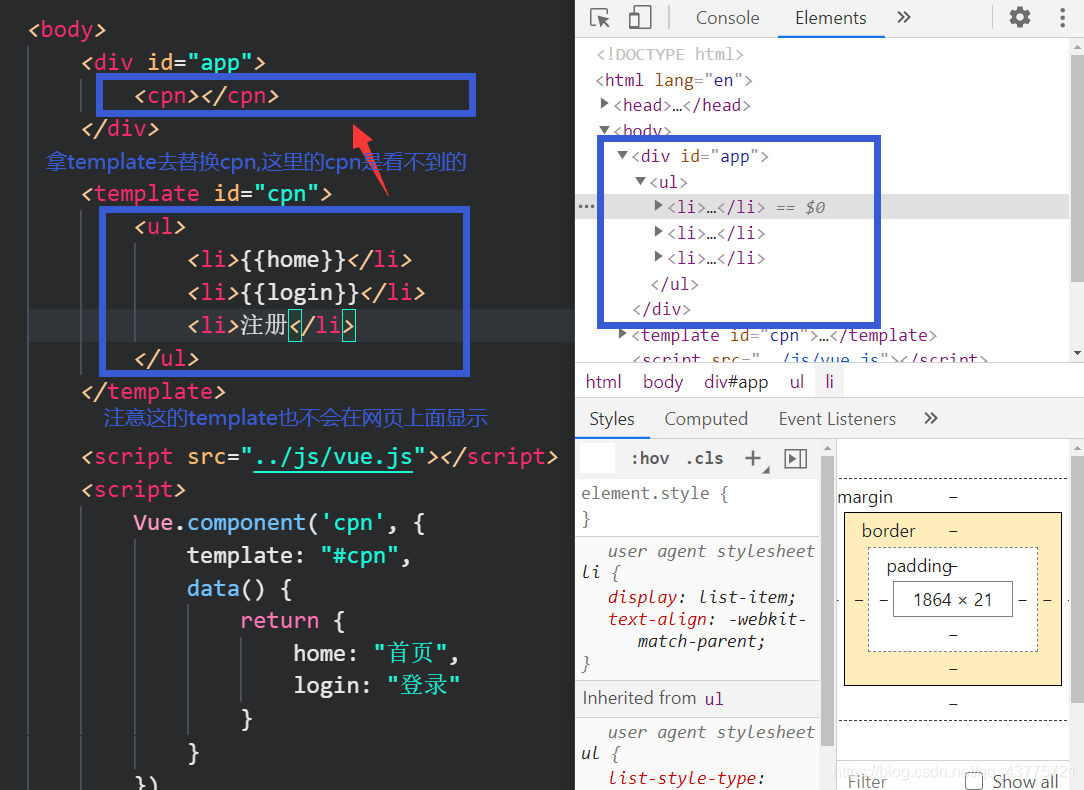Open the Event Listeners tab
The width and height of the screenshot is (1084, 790).
(837, 419)
